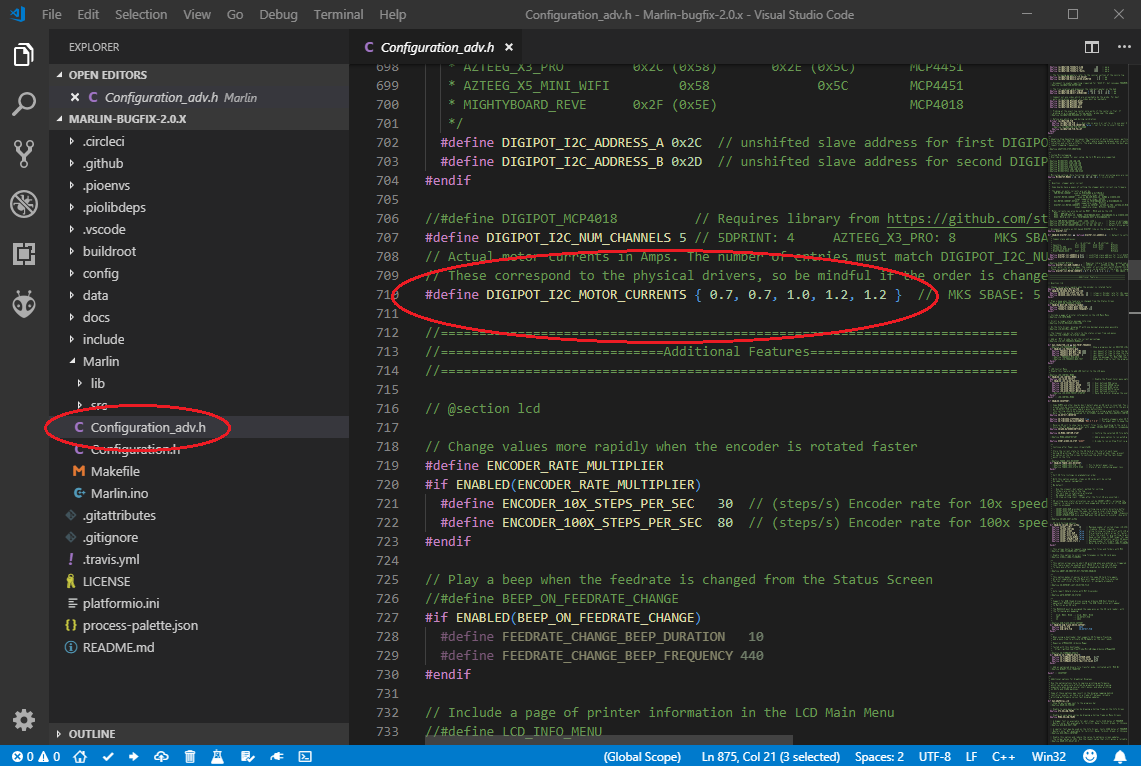This screenshot has width=1141, height=766.
Task: Select the Configuration_adv.h editor tab
Action: pyautogui.click(x=437, y=47)
